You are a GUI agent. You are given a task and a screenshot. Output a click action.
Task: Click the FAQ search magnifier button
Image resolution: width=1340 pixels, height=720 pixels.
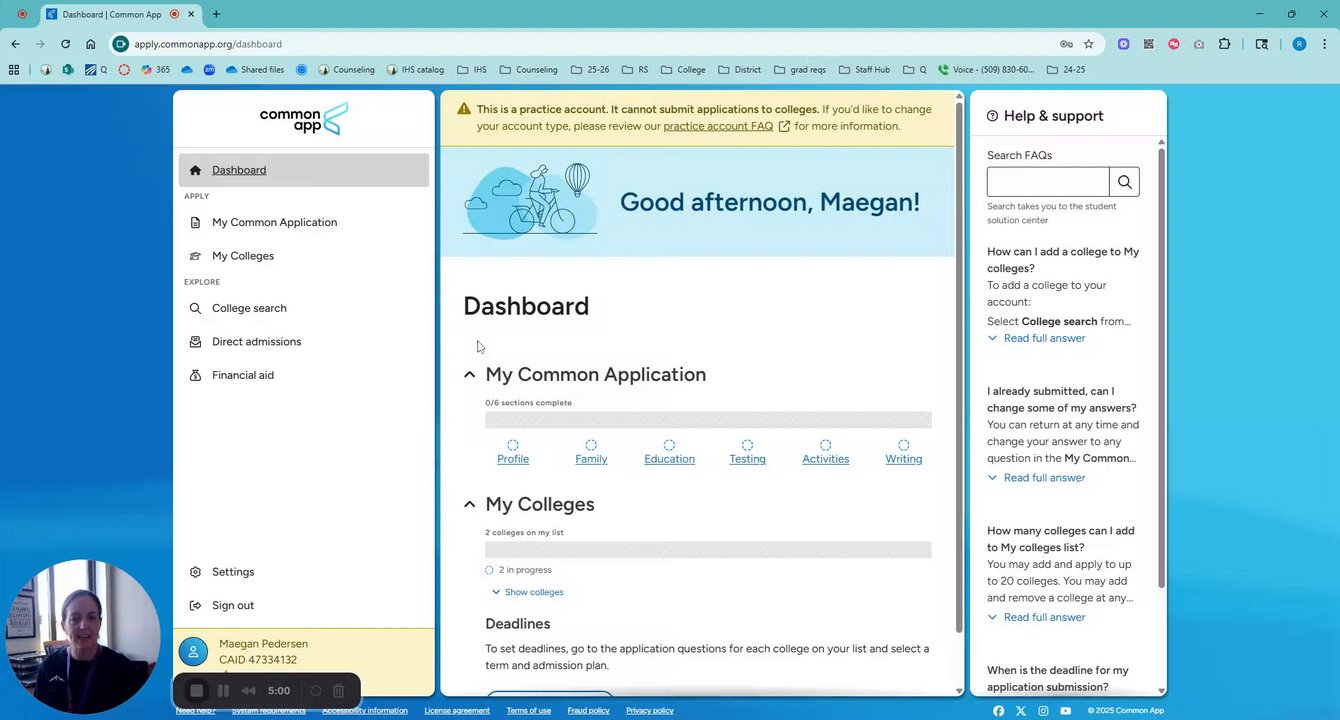click(x=1124, y=182)
